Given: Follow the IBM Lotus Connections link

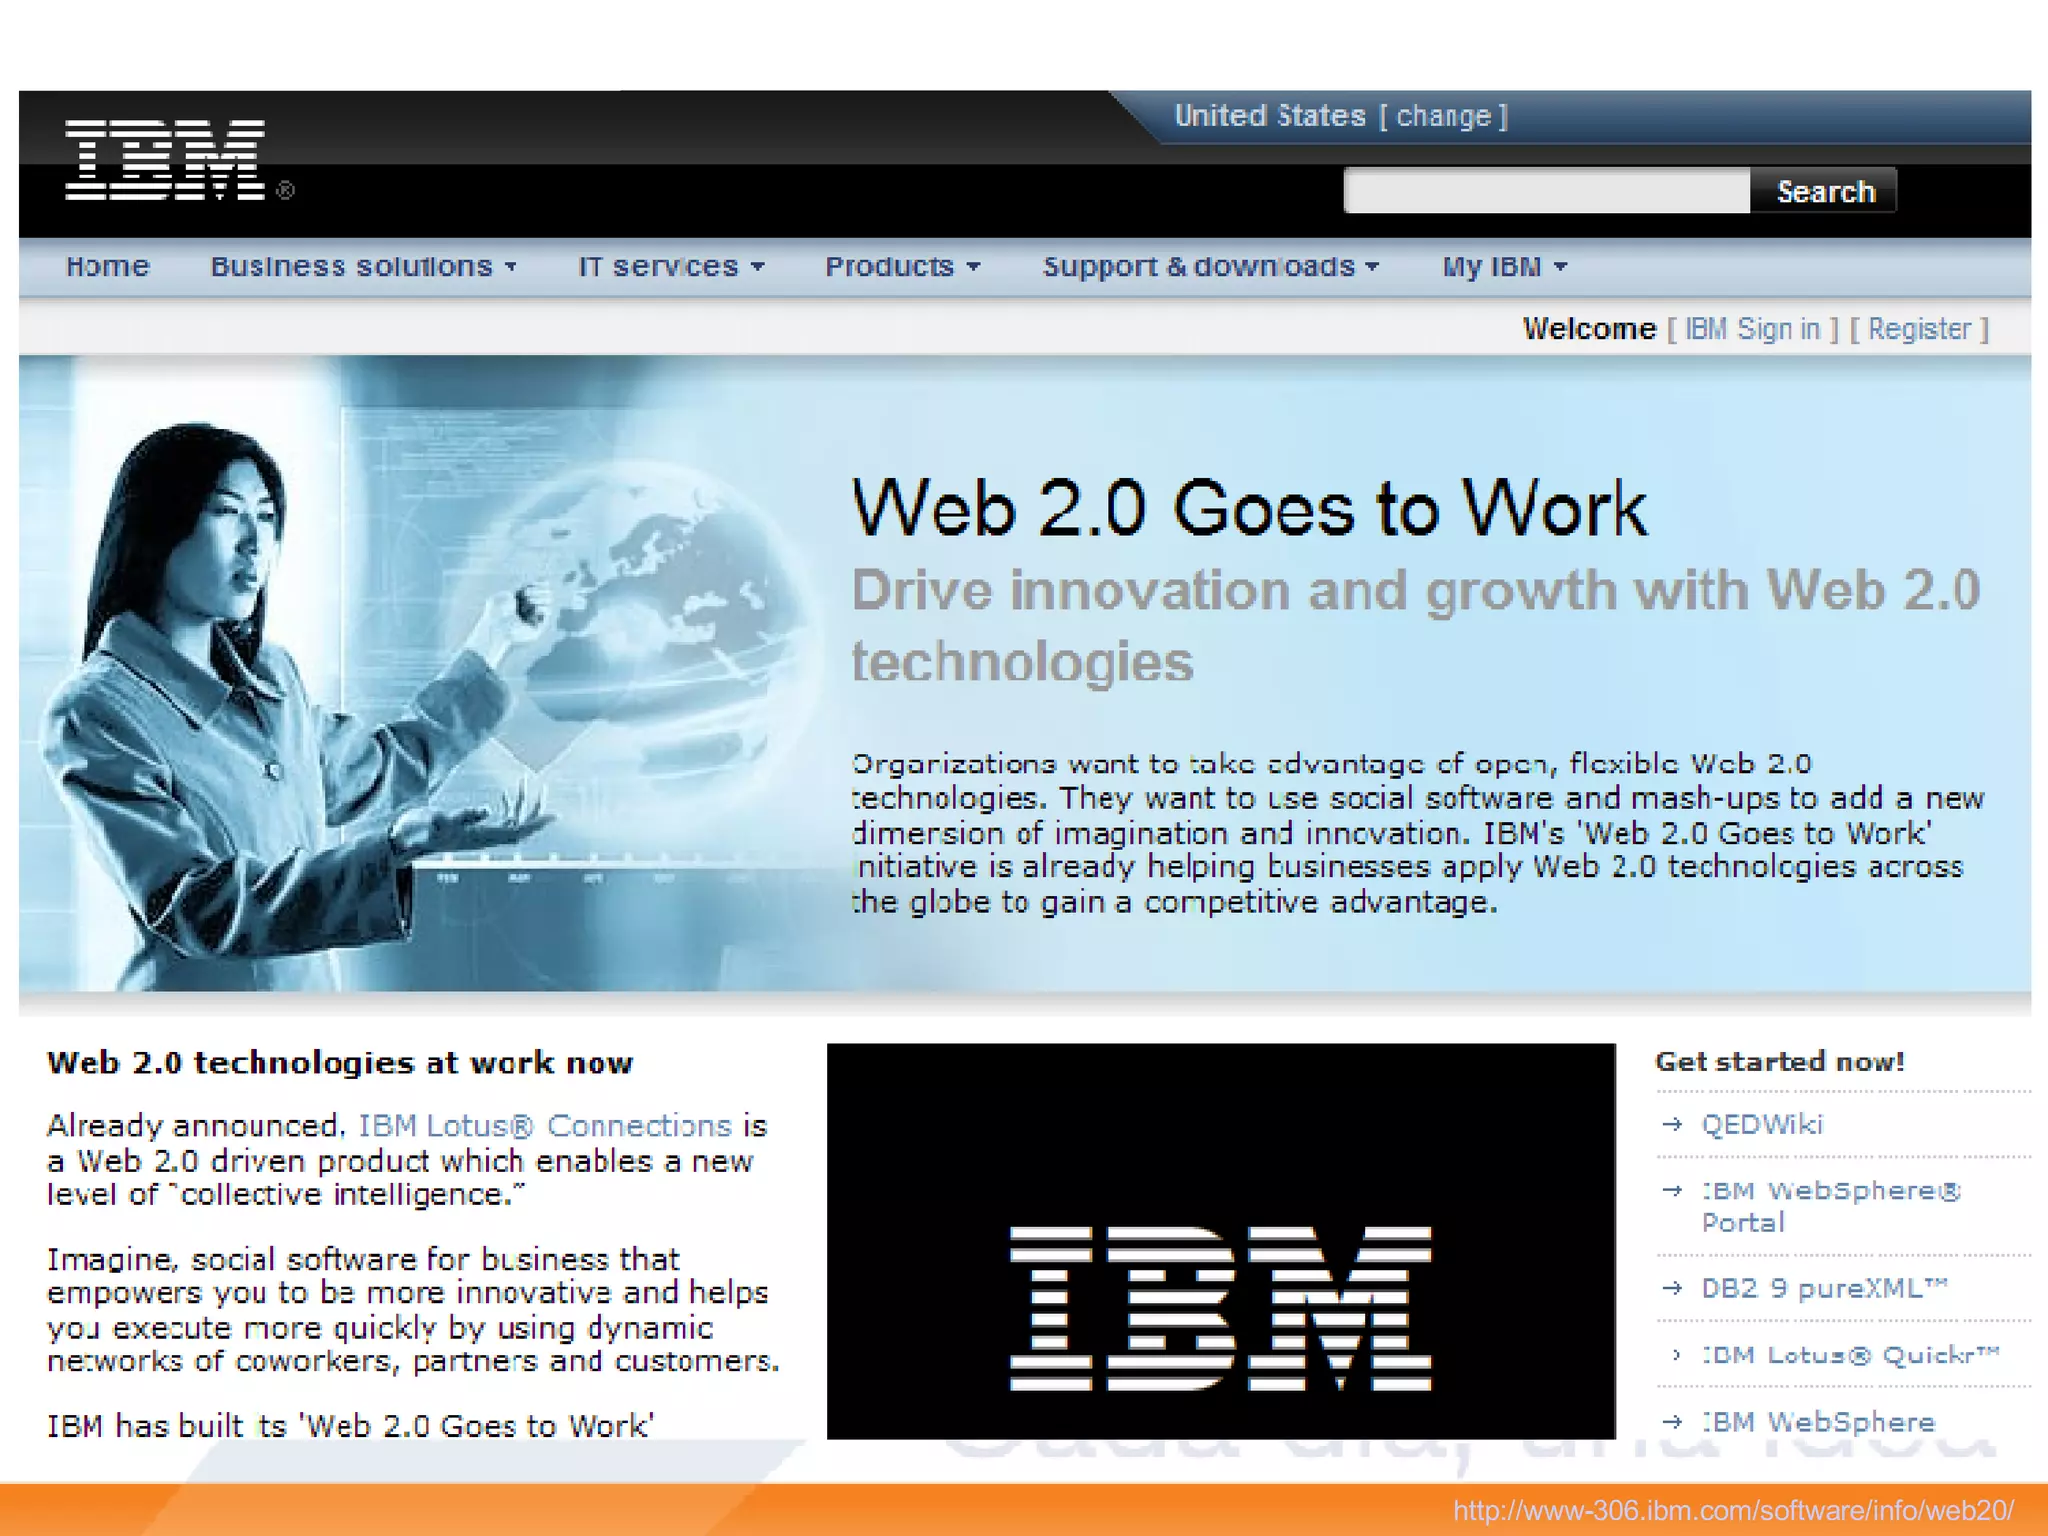Looking at the screenshot, I should (x=545, y=1126).
